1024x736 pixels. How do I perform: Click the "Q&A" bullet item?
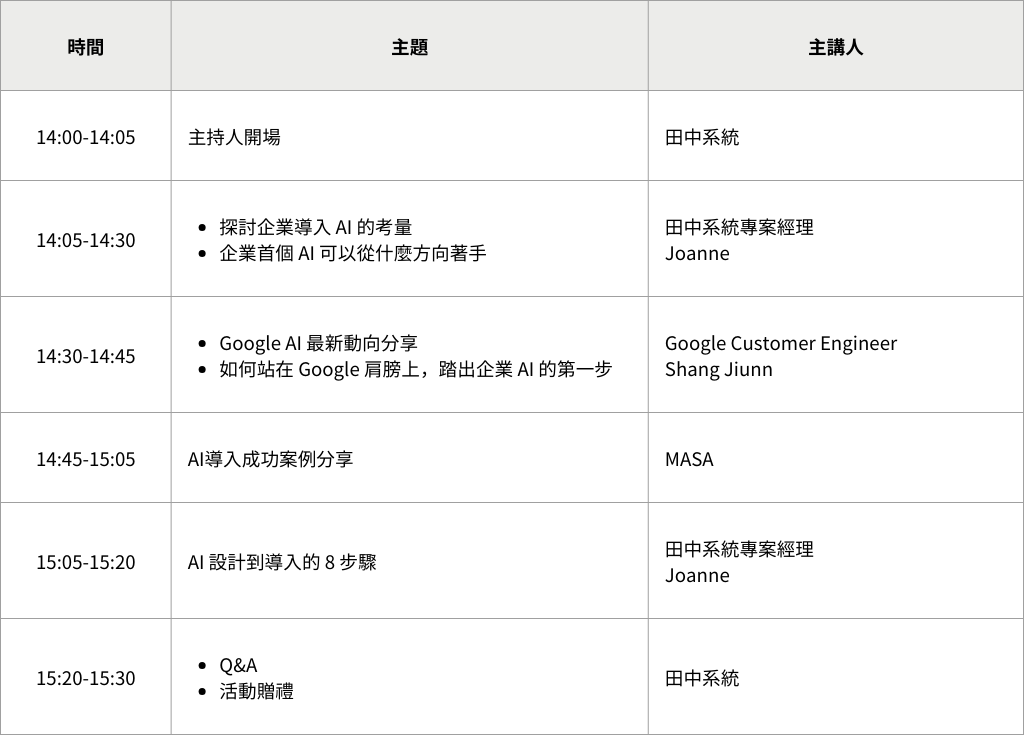pos(238,665)
